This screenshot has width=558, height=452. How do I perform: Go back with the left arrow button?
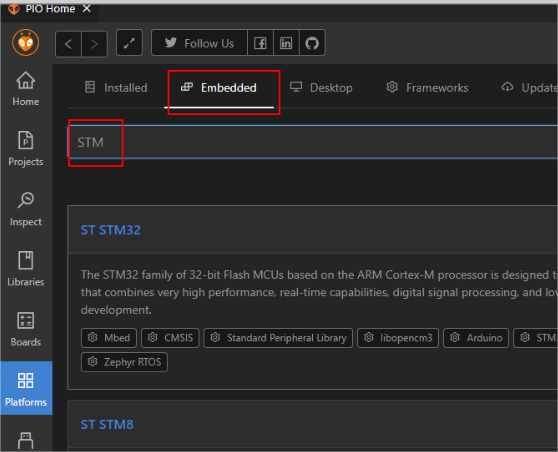(68, 44)
